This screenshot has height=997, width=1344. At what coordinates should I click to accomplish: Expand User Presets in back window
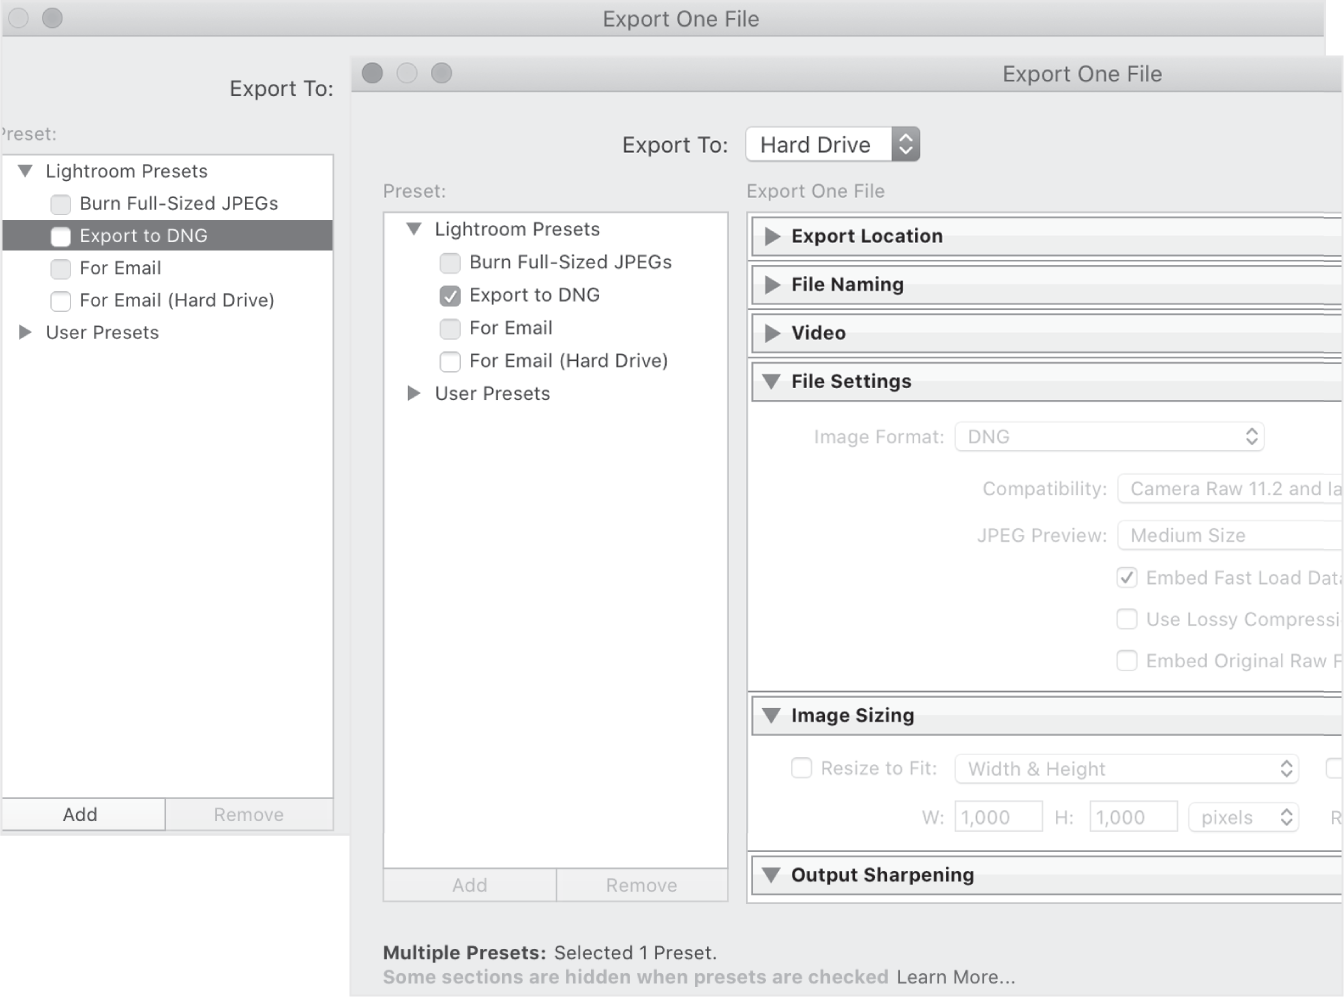pyautogui.click(x=26, y=332)
